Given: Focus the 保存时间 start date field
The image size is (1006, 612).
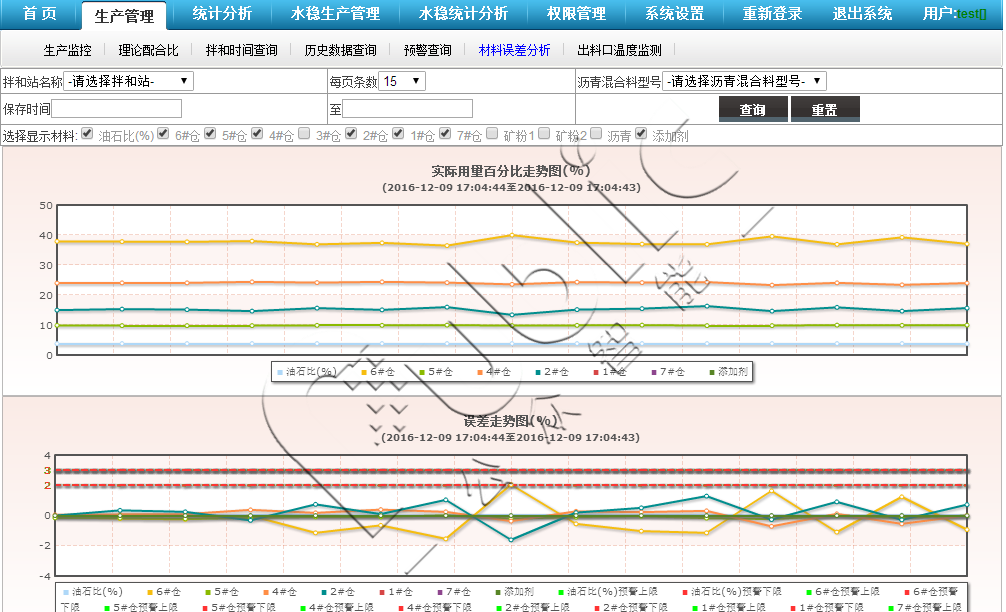Looking at the screenshot, I should click(x=121, y=109).
